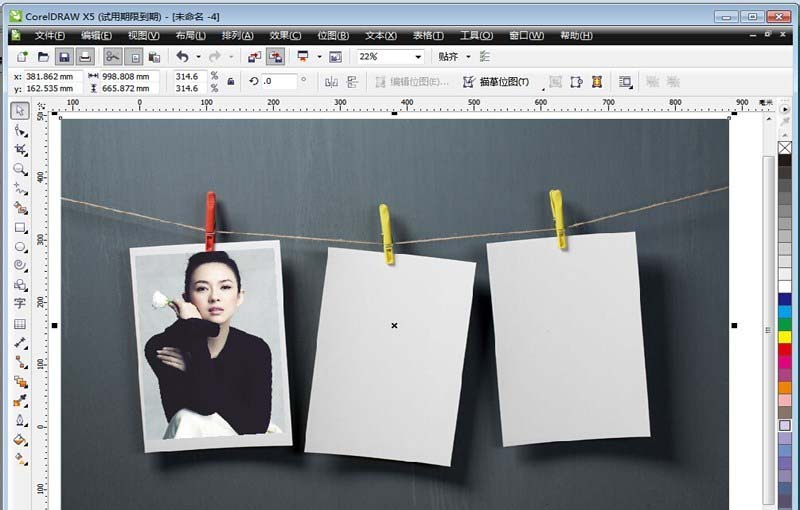Click the no-fill X swatch
This screenshot has height=510, width=800.
tap(785, 148)
